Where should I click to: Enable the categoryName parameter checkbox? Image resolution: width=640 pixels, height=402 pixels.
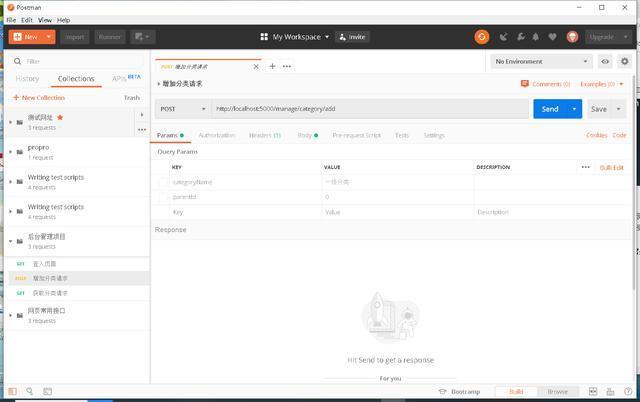click(164, 182)
